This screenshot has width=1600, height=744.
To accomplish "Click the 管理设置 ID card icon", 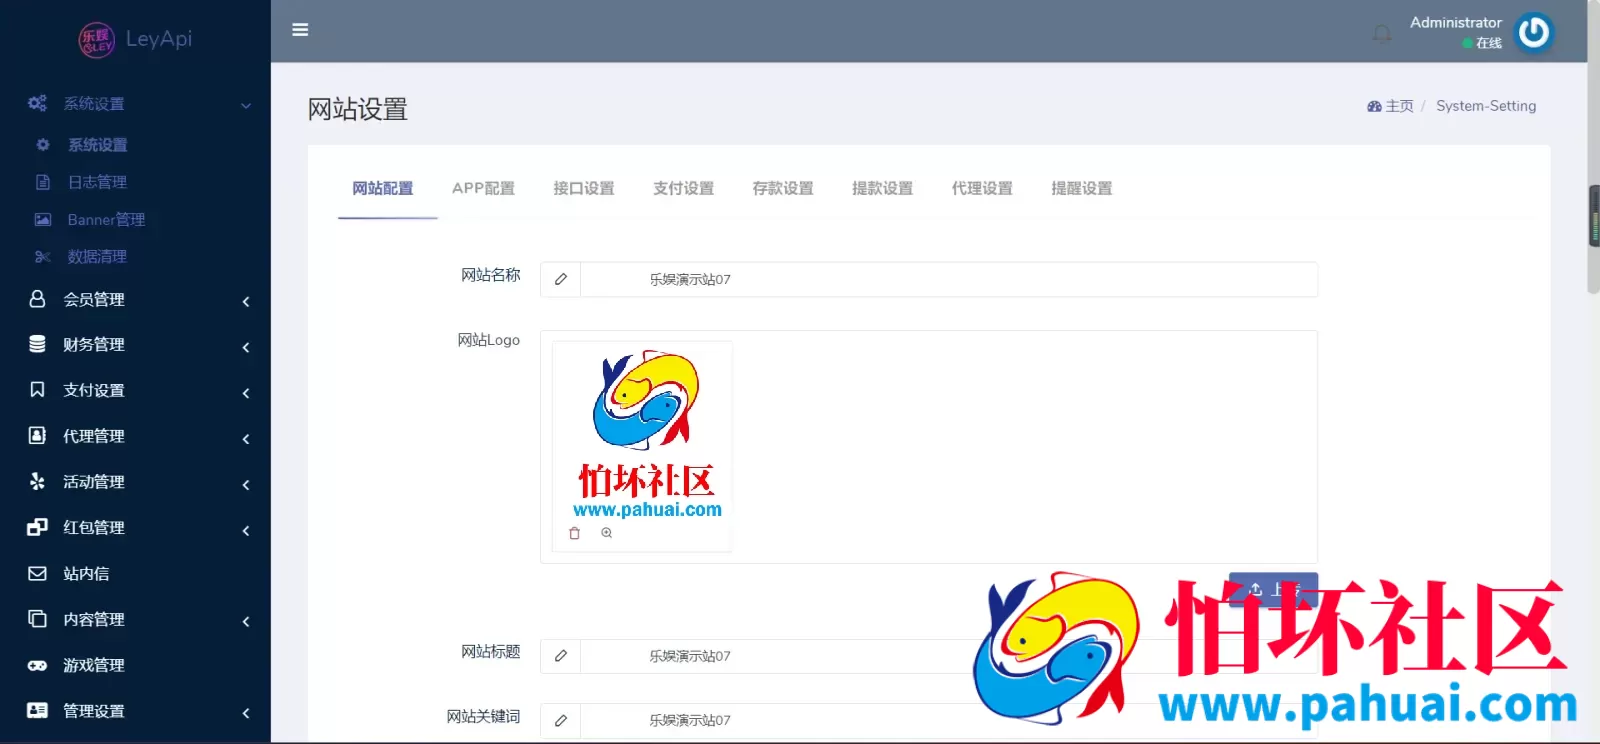I will tap(37, 710).
